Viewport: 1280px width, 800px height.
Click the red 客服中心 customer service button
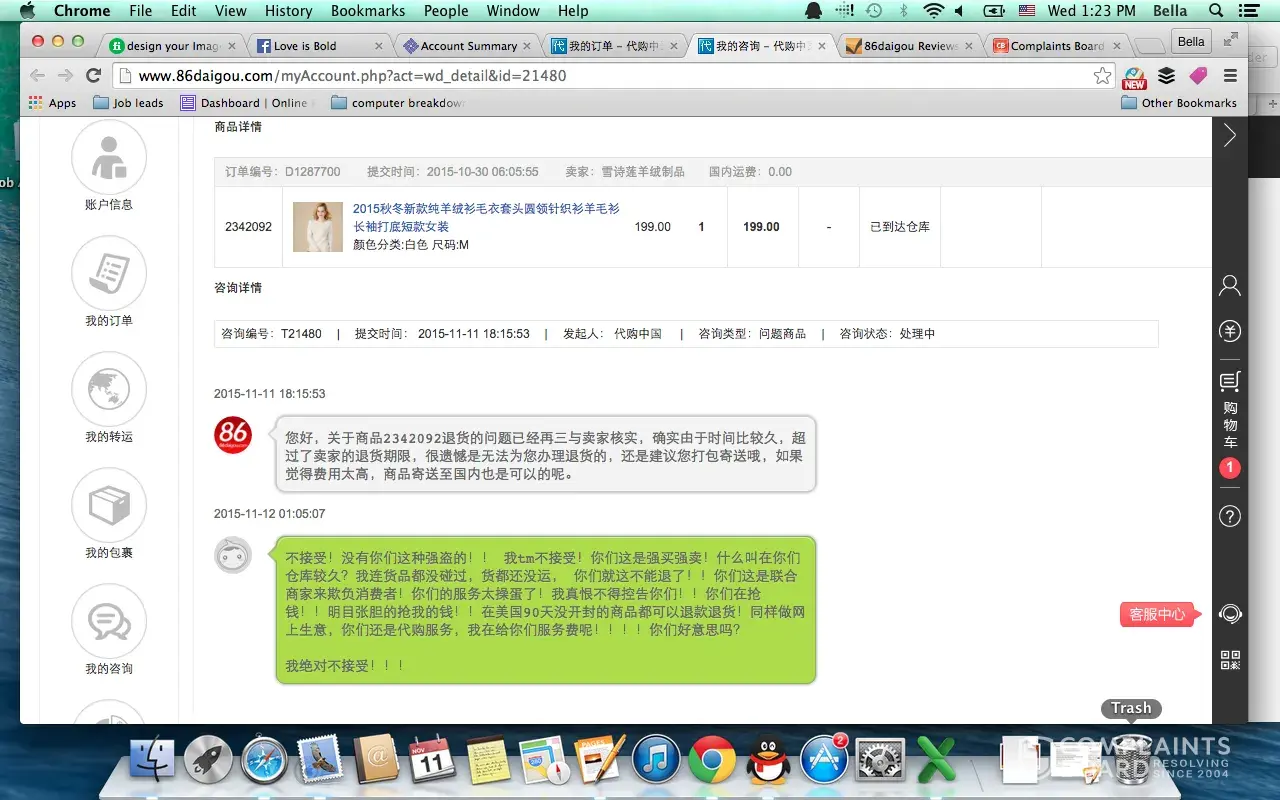[1157, 614]
